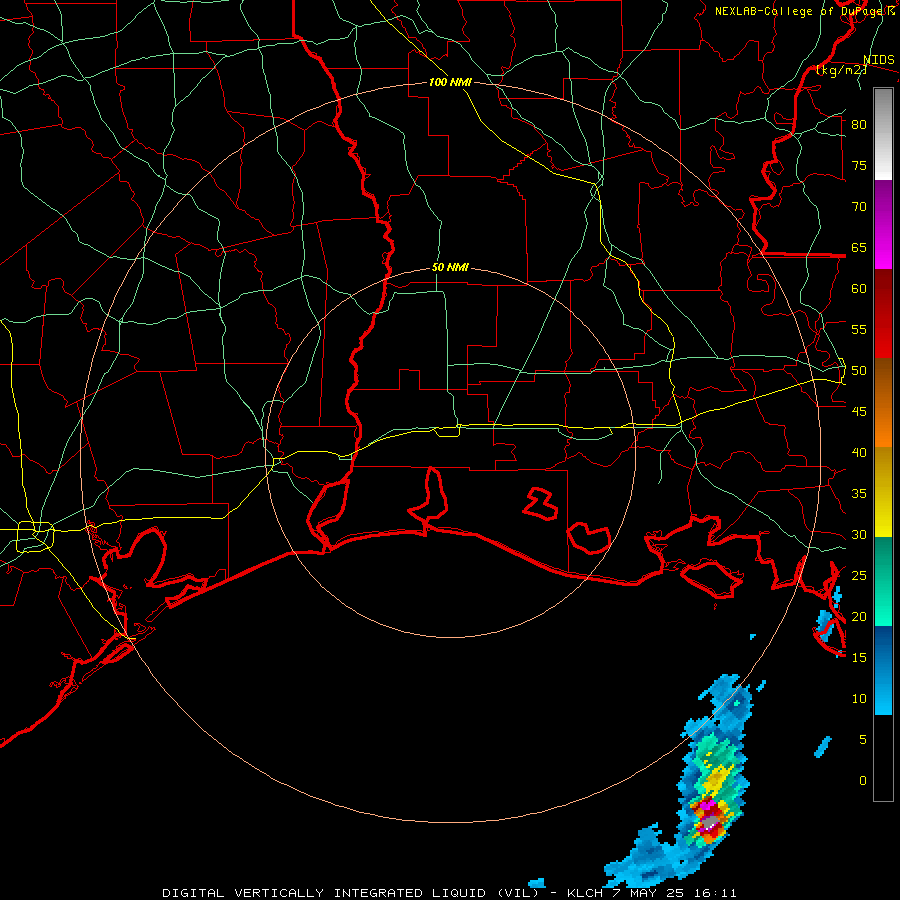Screen dimensions: 900x900
Task: Select the green segment of the color scale
Action: click(x=883, y=581)
